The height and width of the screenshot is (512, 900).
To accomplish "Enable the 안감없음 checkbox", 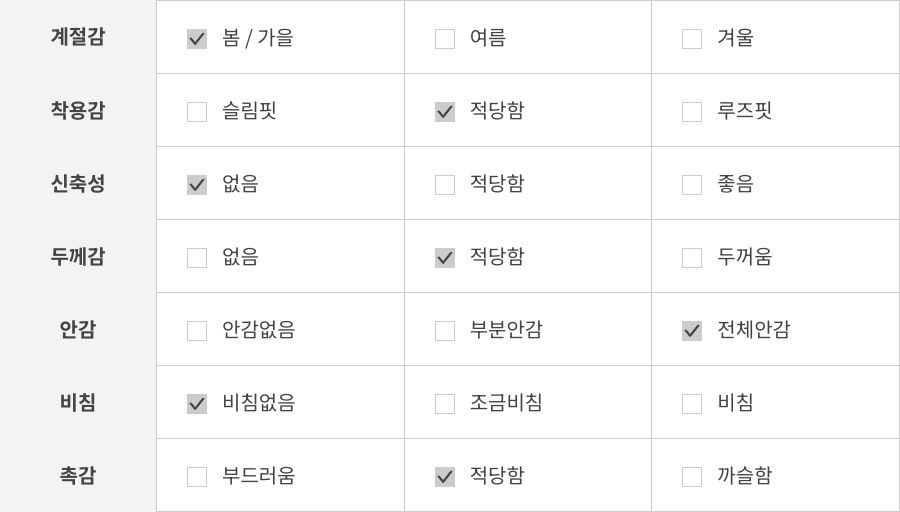I will pos(197,331).
